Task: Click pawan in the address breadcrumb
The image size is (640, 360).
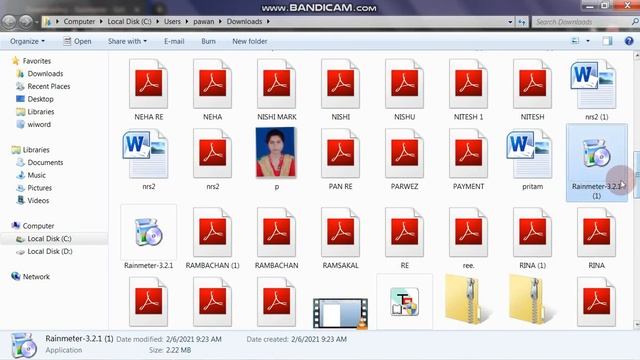Action: click(204, 22)
